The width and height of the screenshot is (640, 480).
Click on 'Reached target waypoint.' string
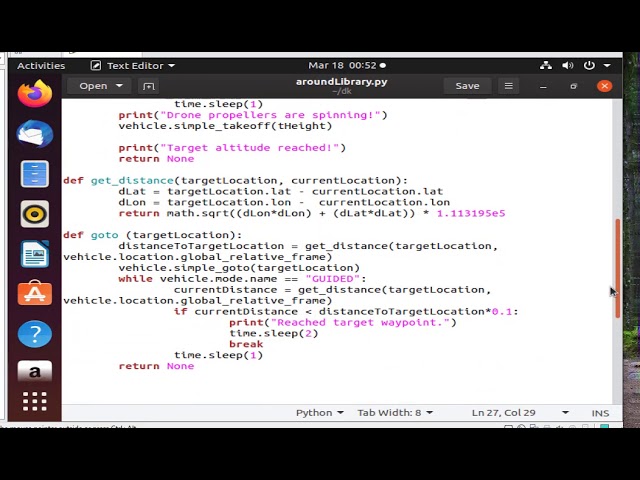(x=360, y=322)
